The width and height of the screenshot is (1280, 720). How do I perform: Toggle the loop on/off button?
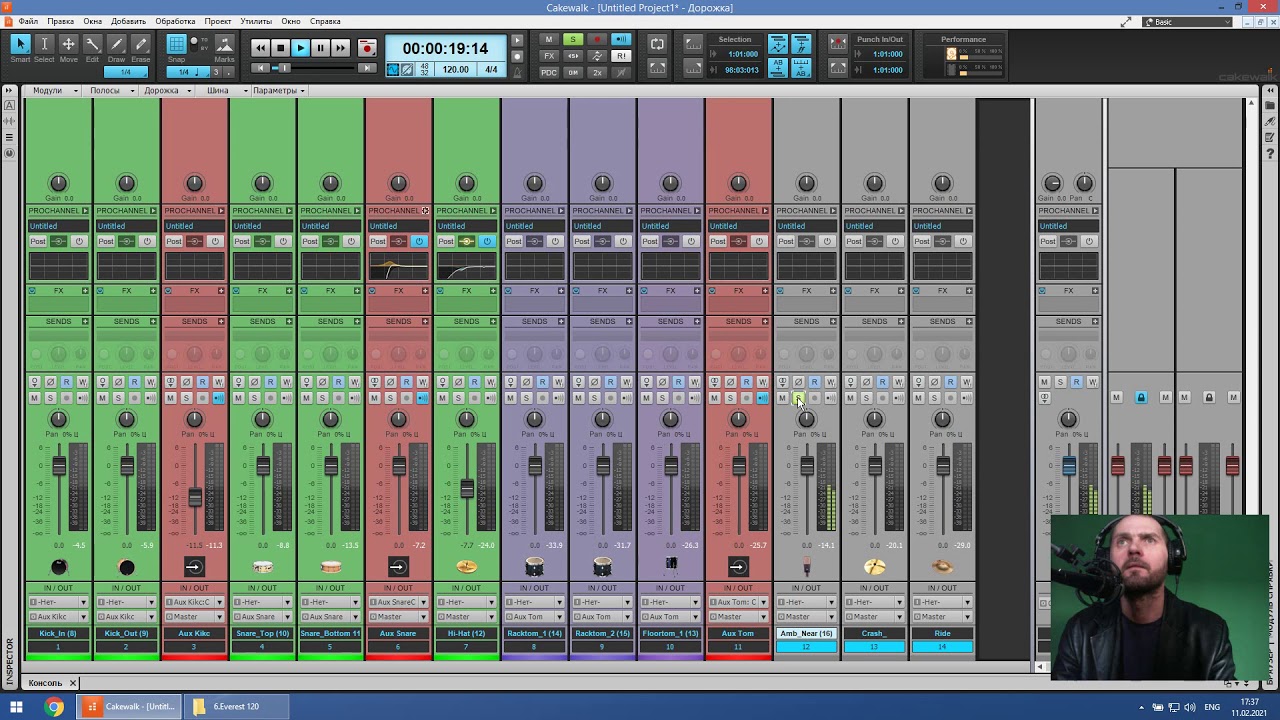tap(657, 43)
